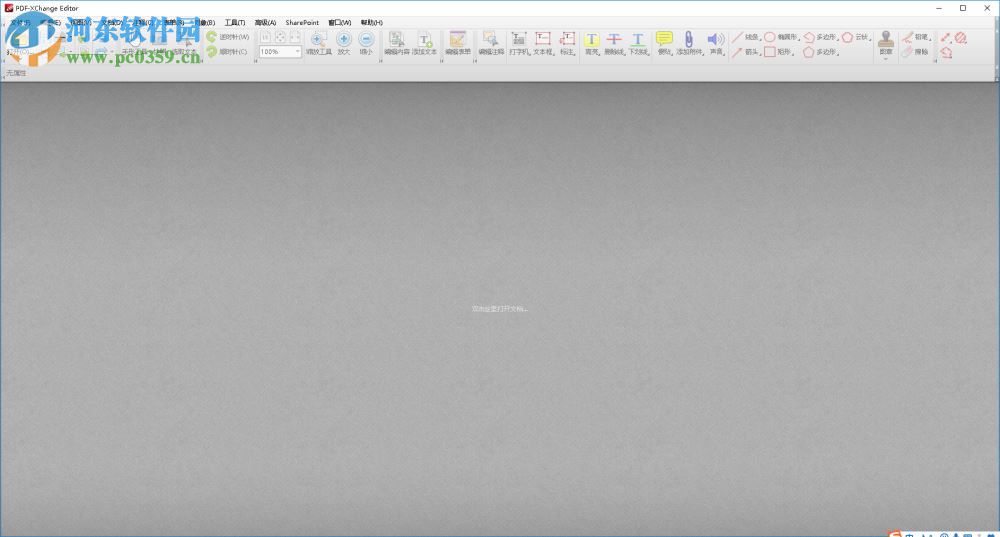Select the 文本框 text box tool

pyautogui.click(x=543, y=44)
